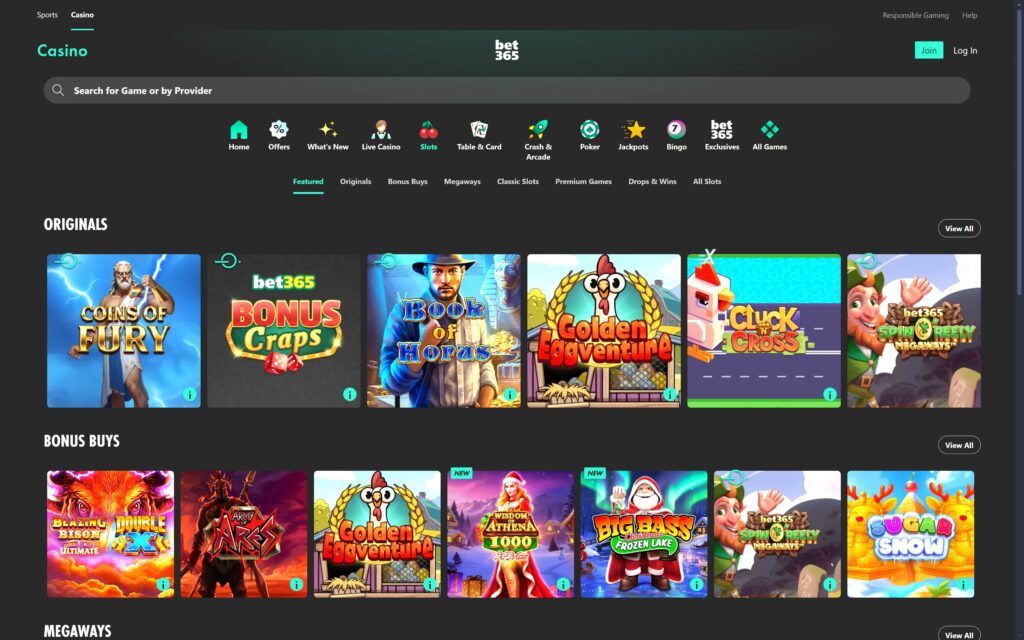The height and width of the screenshot is (640, 1024).
Task: Click the Join button
Action: [x=929, y=49]
